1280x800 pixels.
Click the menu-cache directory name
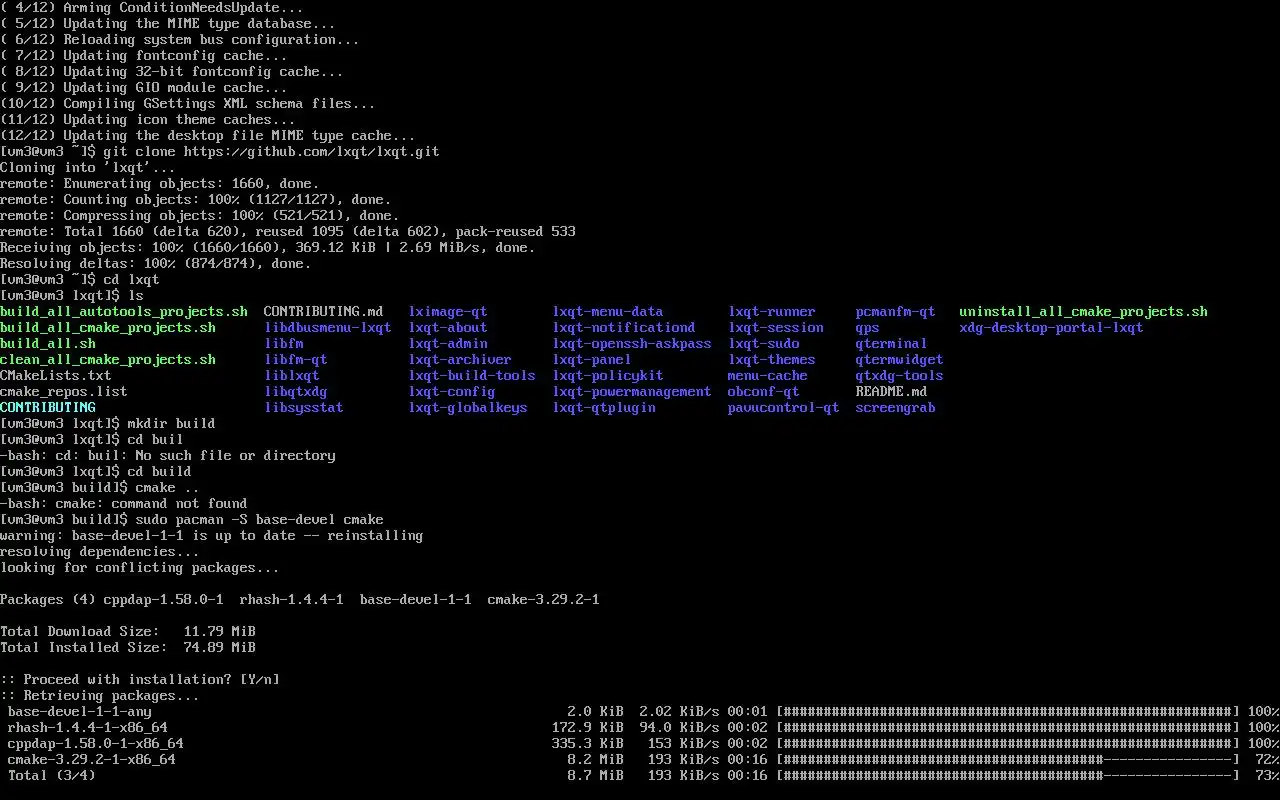point(768,376)
